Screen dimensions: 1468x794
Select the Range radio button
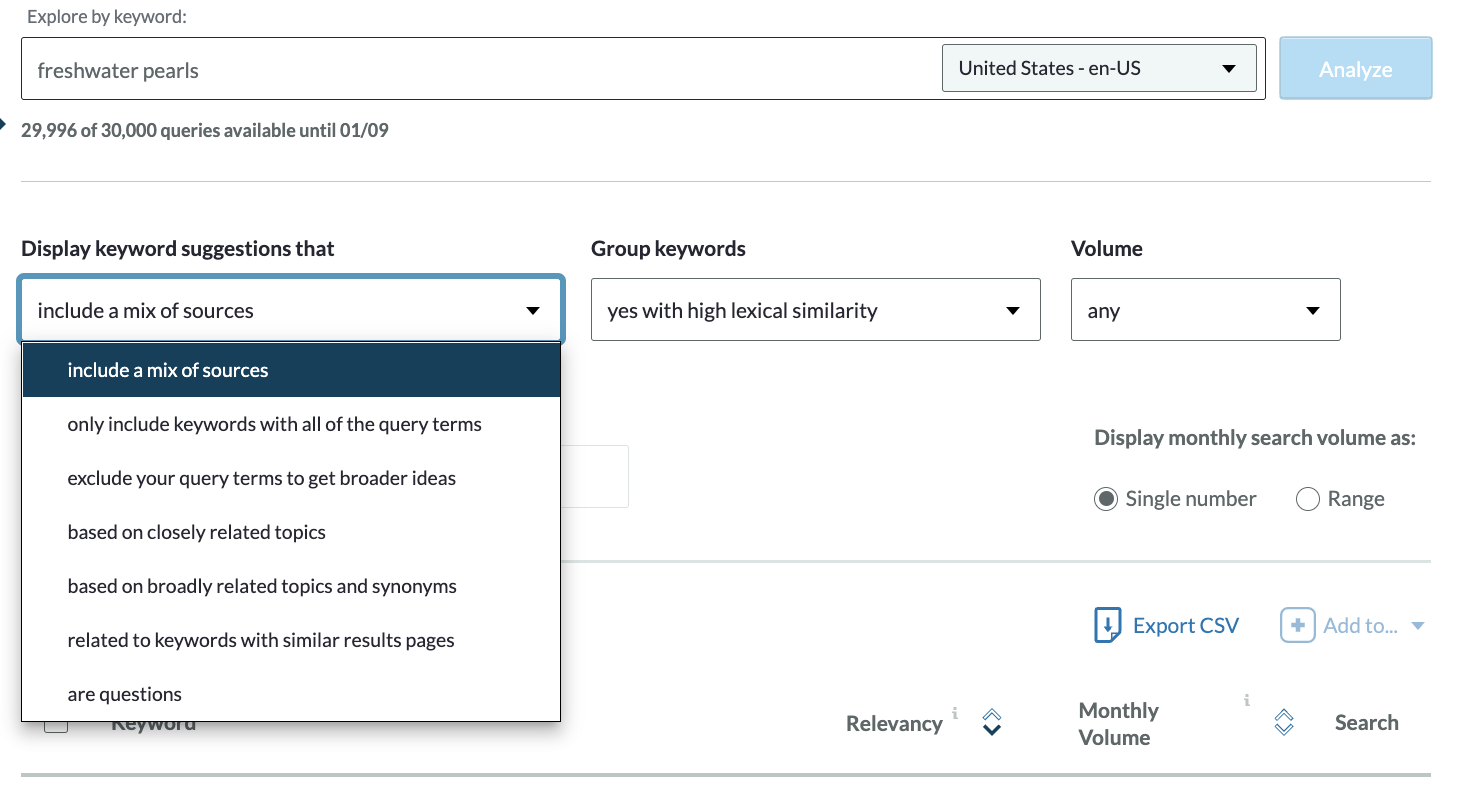[1307, 499]
